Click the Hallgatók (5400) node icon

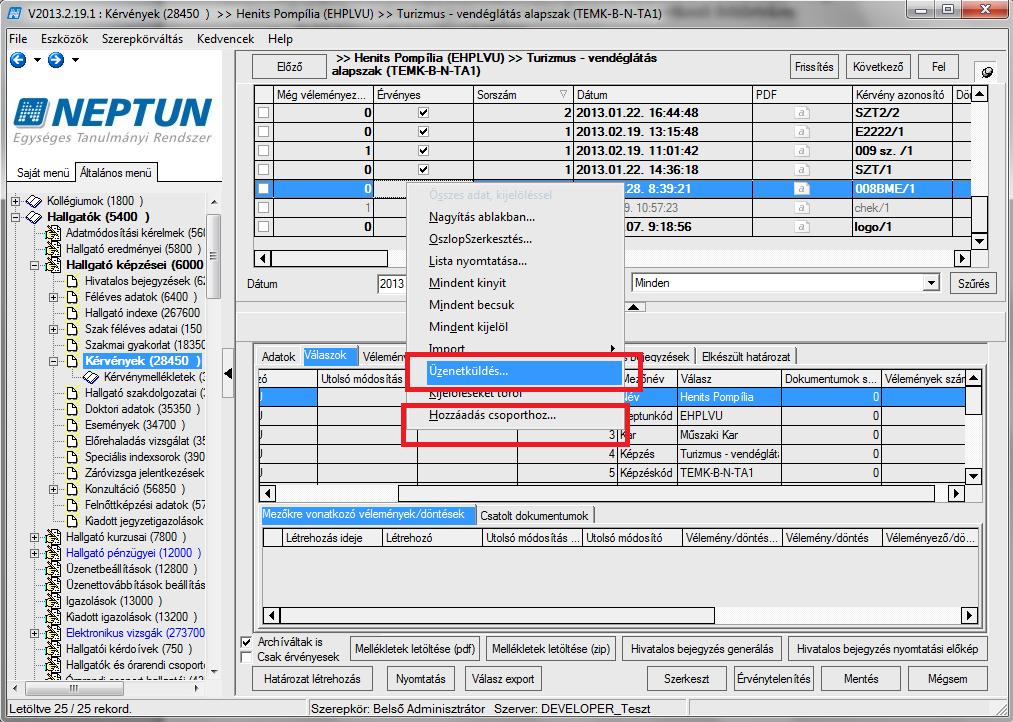(33, 217)
